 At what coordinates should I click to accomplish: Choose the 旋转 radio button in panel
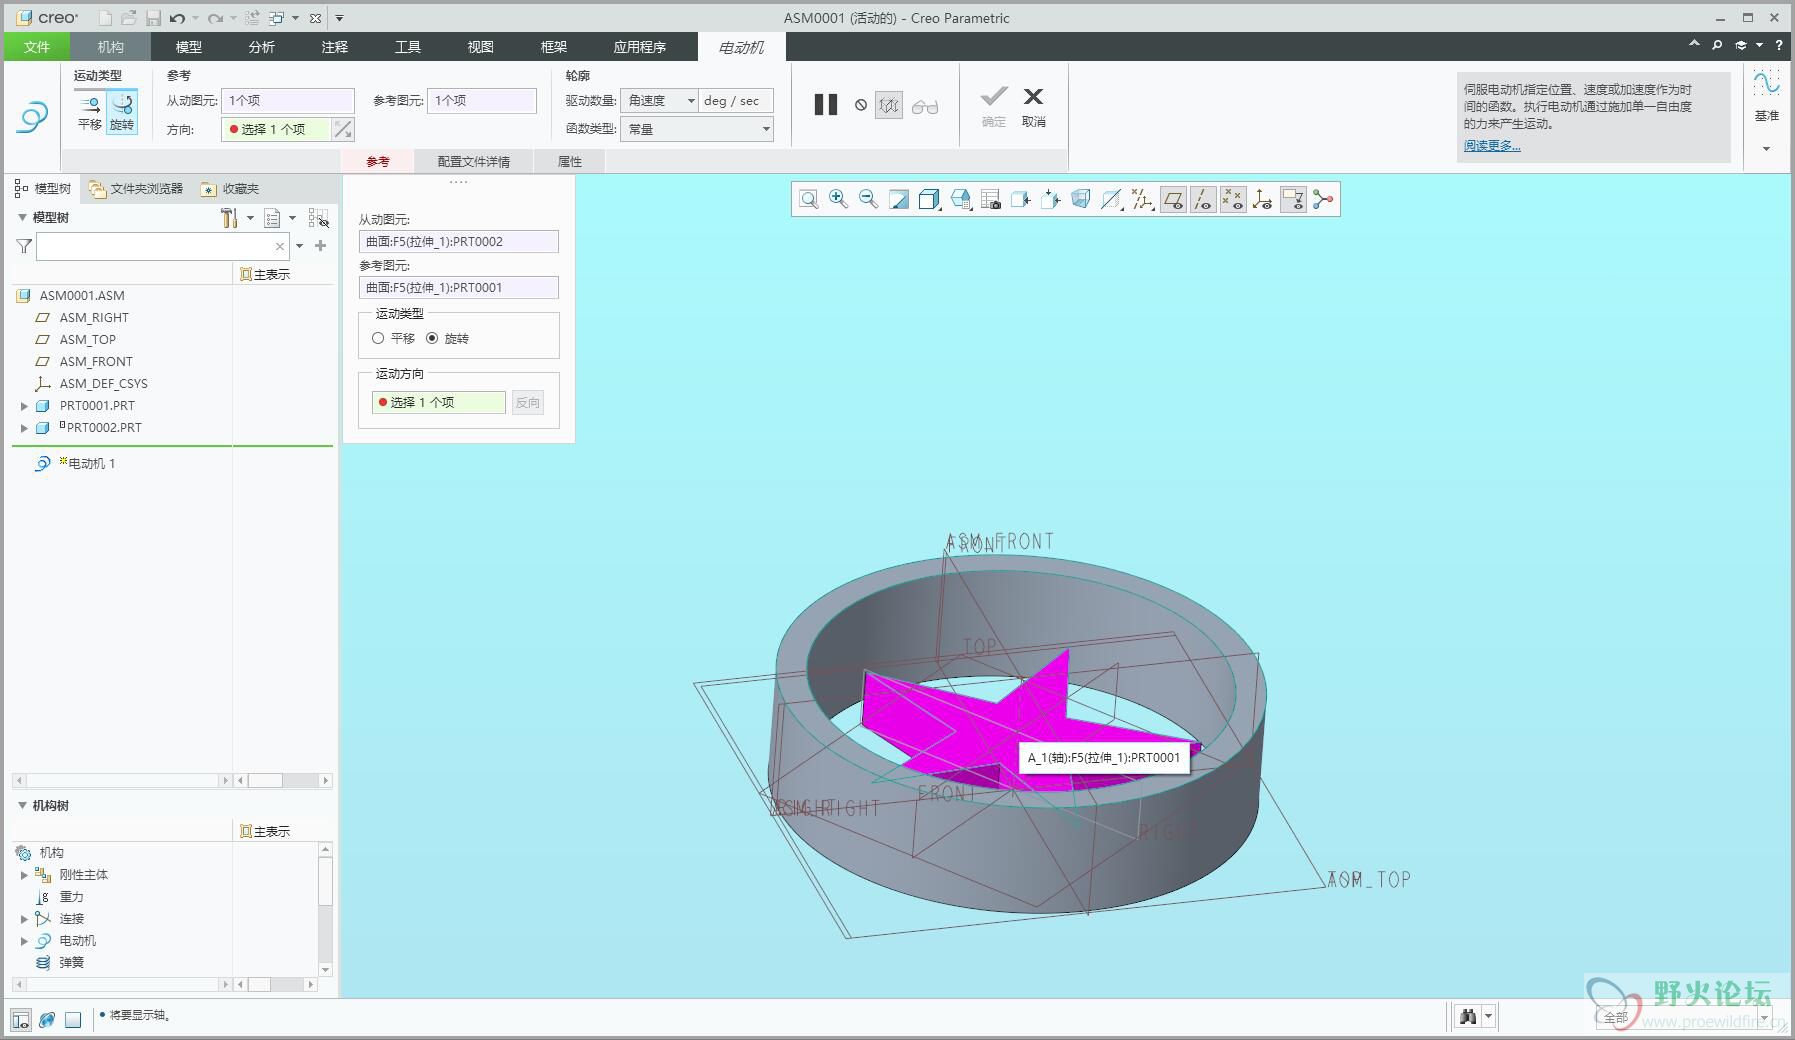click(432, 338)
